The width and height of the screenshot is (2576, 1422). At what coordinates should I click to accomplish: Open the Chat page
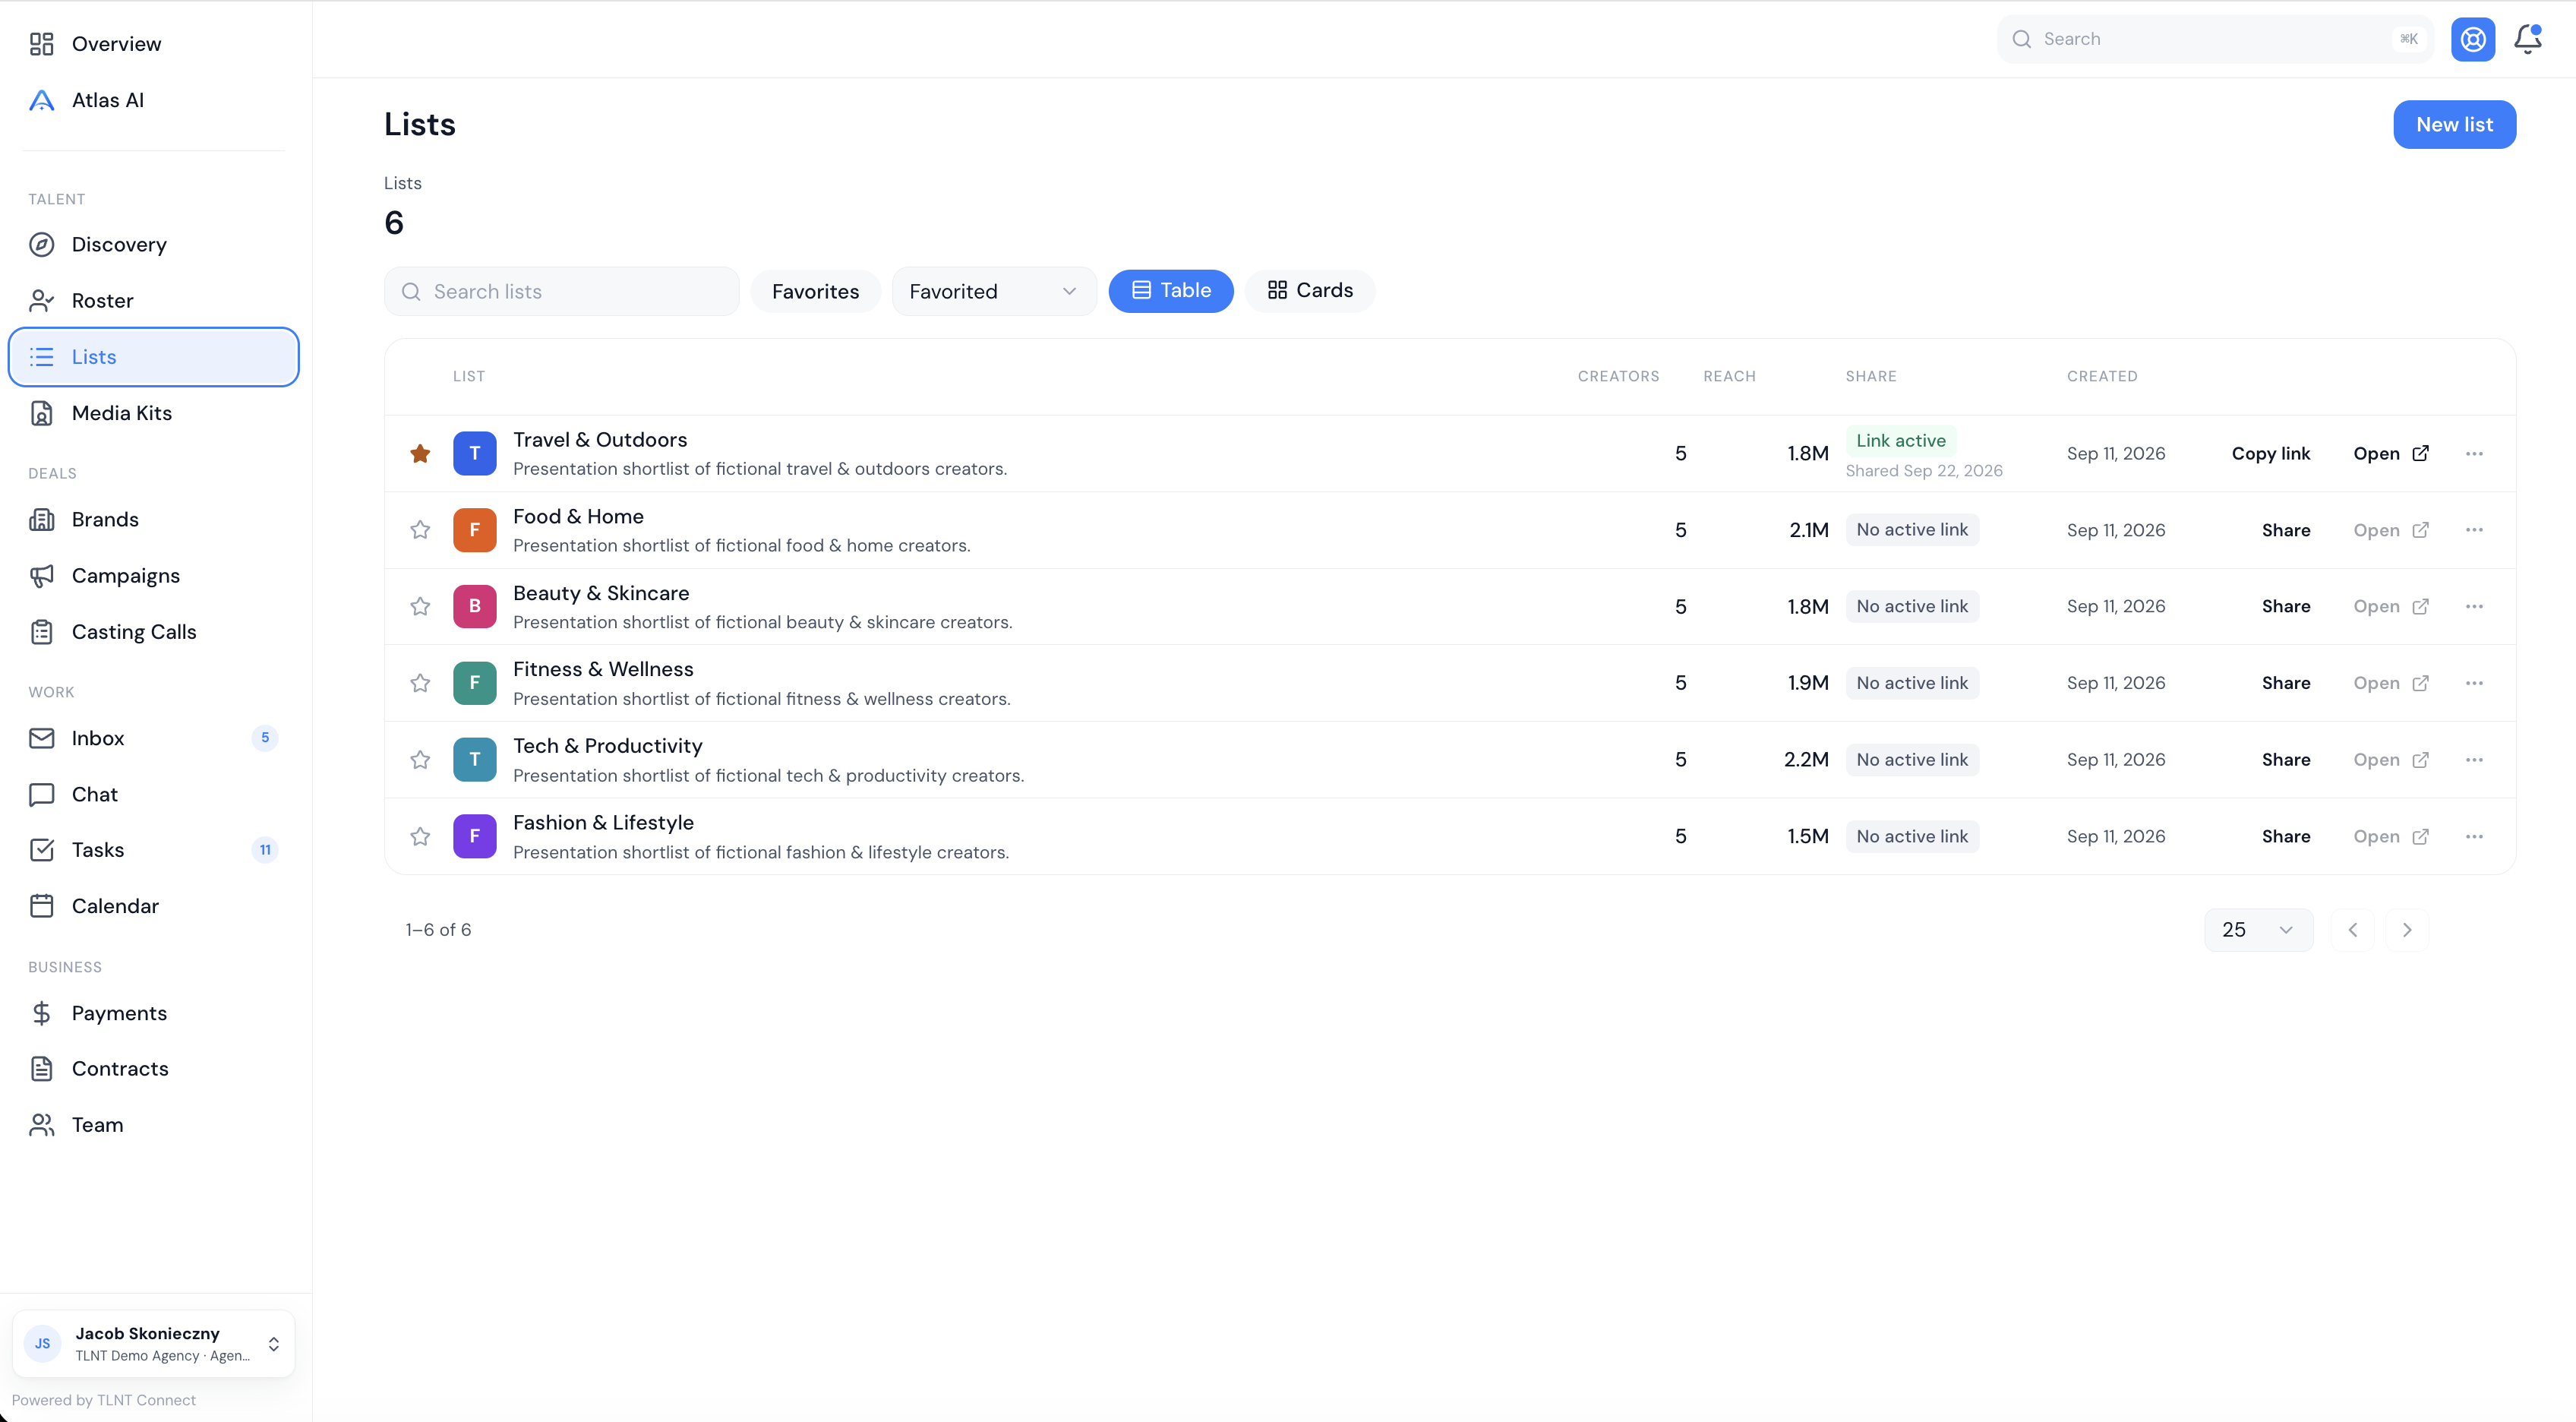pos(153,794)
